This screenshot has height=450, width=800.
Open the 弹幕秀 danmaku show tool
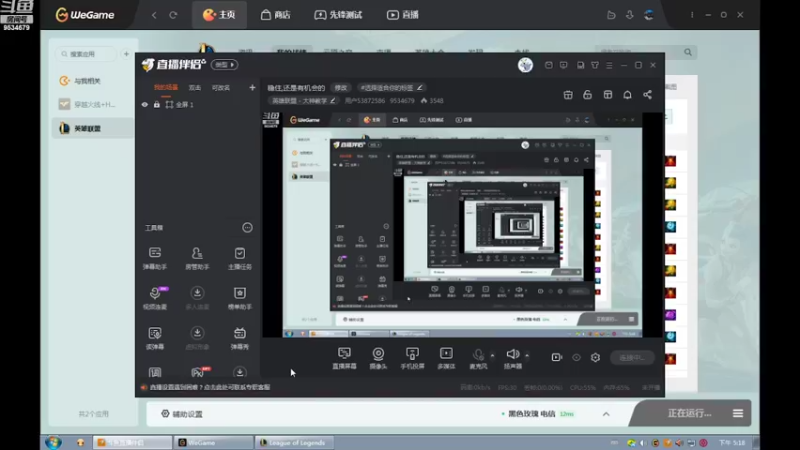coord(239,338)
